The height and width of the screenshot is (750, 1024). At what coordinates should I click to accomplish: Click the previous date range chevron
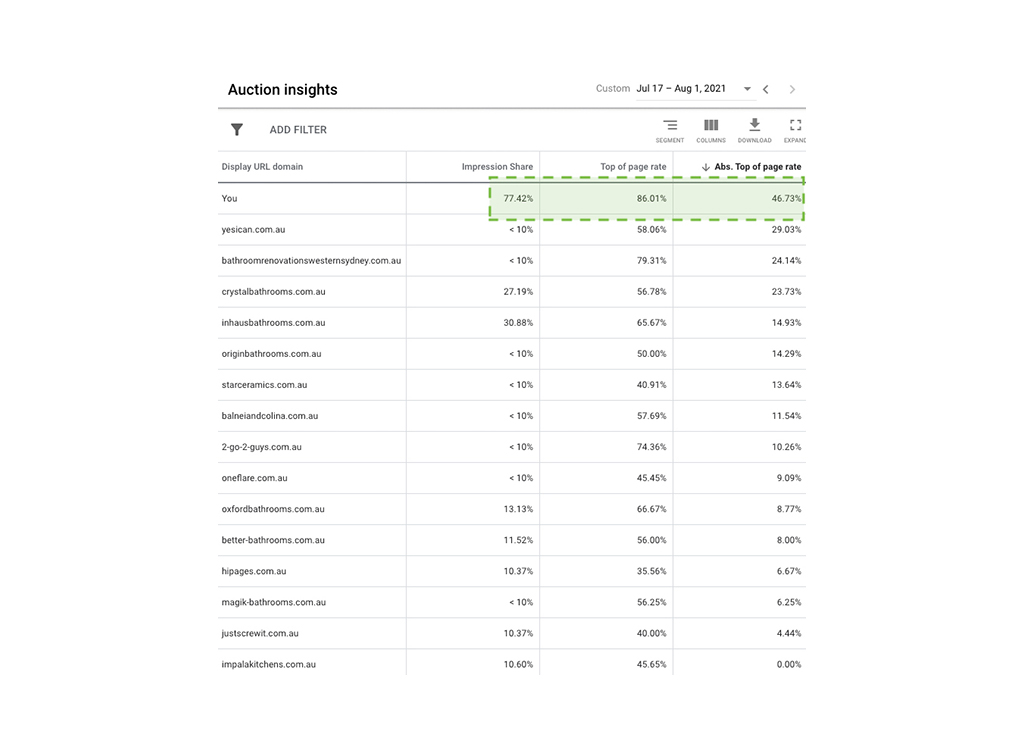tap(766, 89)
